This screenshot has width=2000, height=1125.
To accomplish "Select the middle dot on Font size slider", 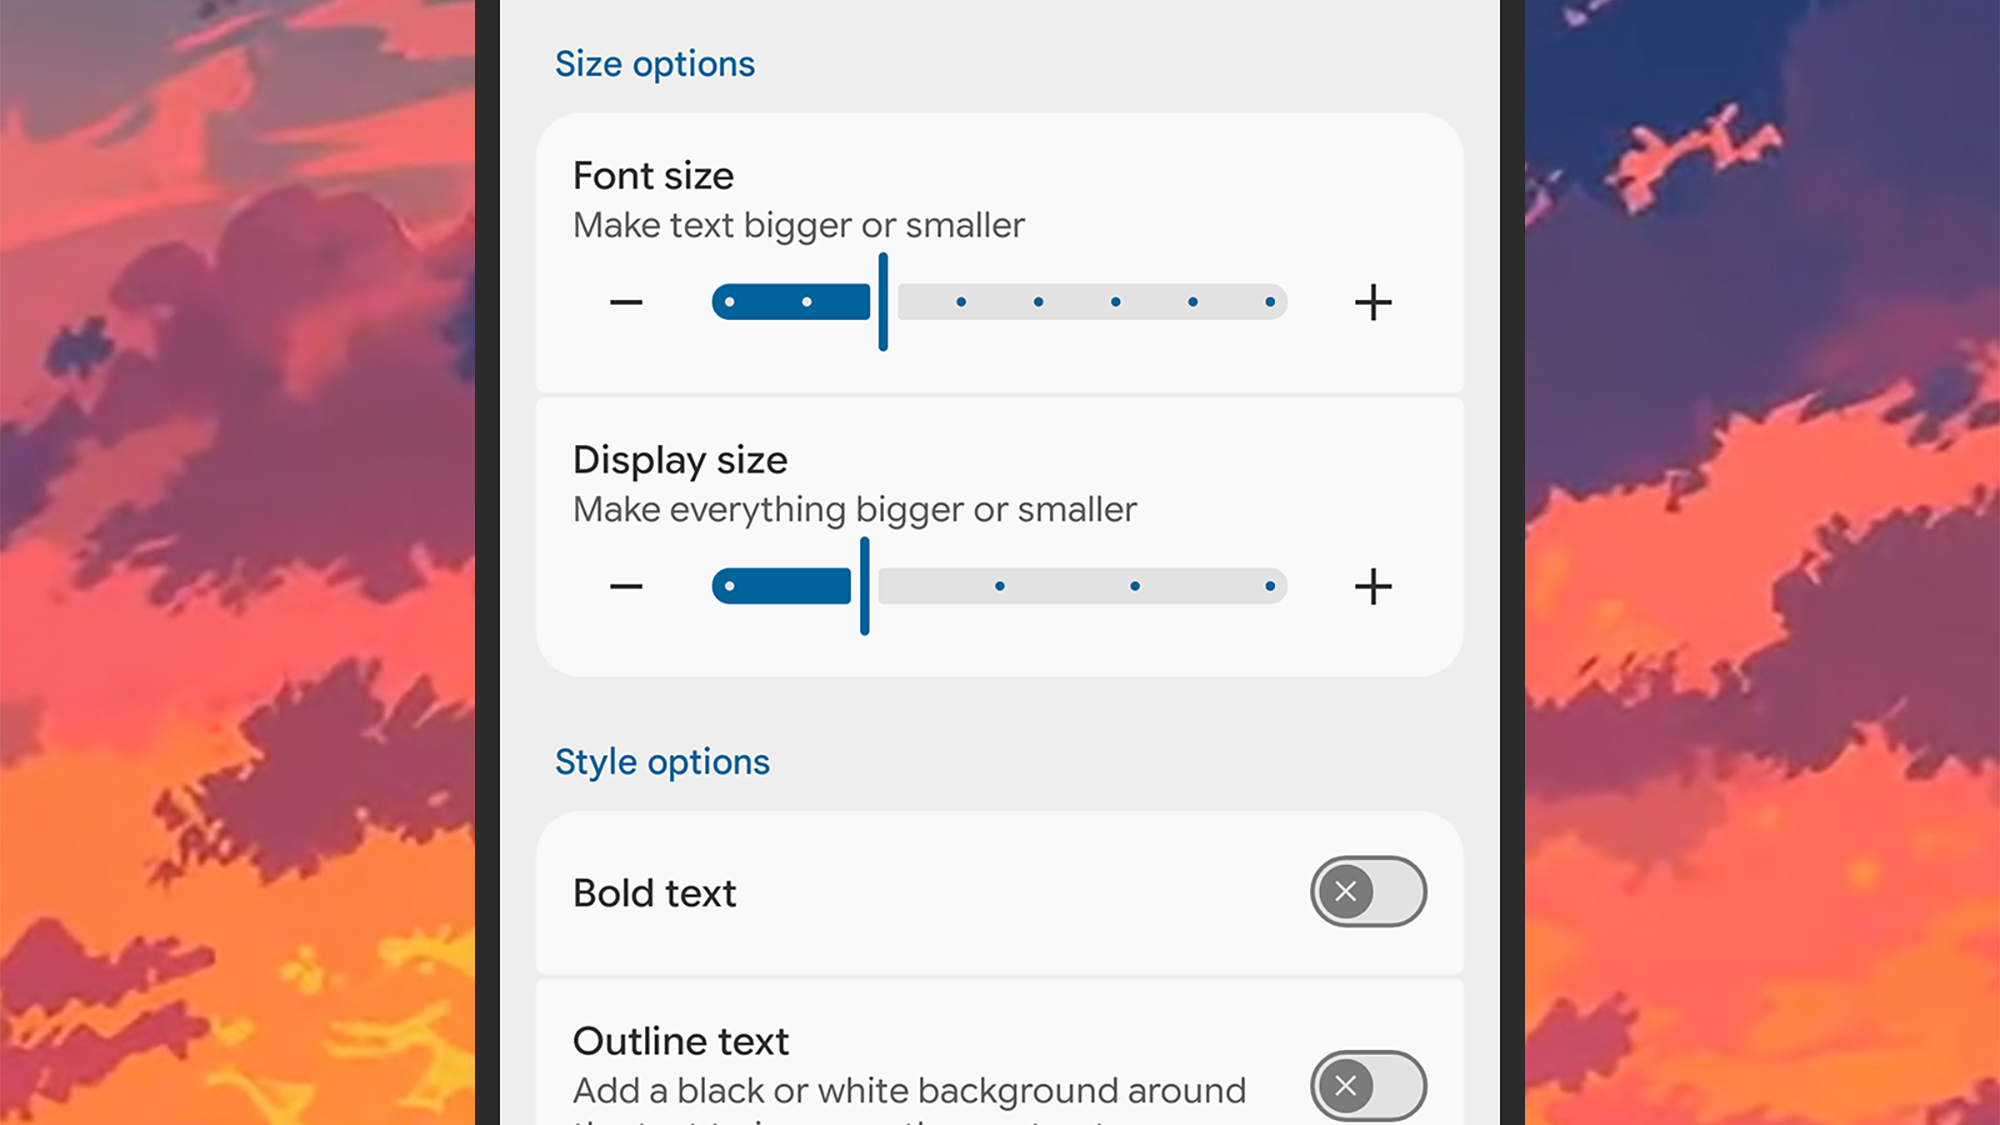I will tap(1039, 302).
